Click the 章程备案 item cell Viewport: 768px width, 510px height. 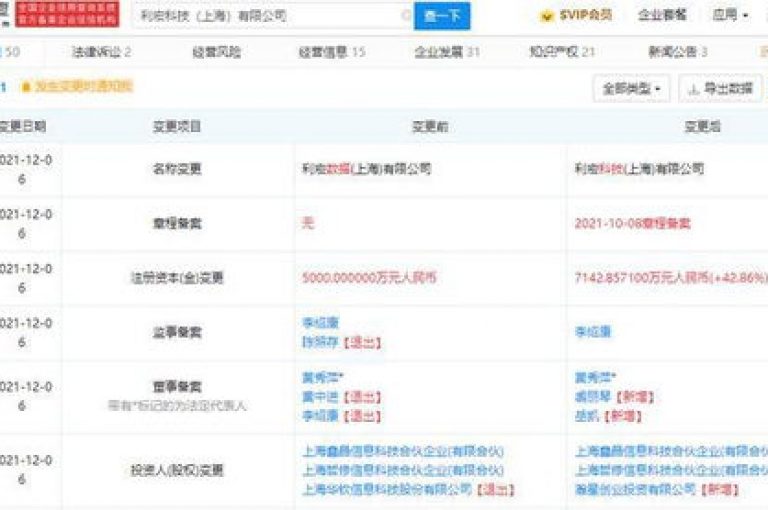pos(177,224)
